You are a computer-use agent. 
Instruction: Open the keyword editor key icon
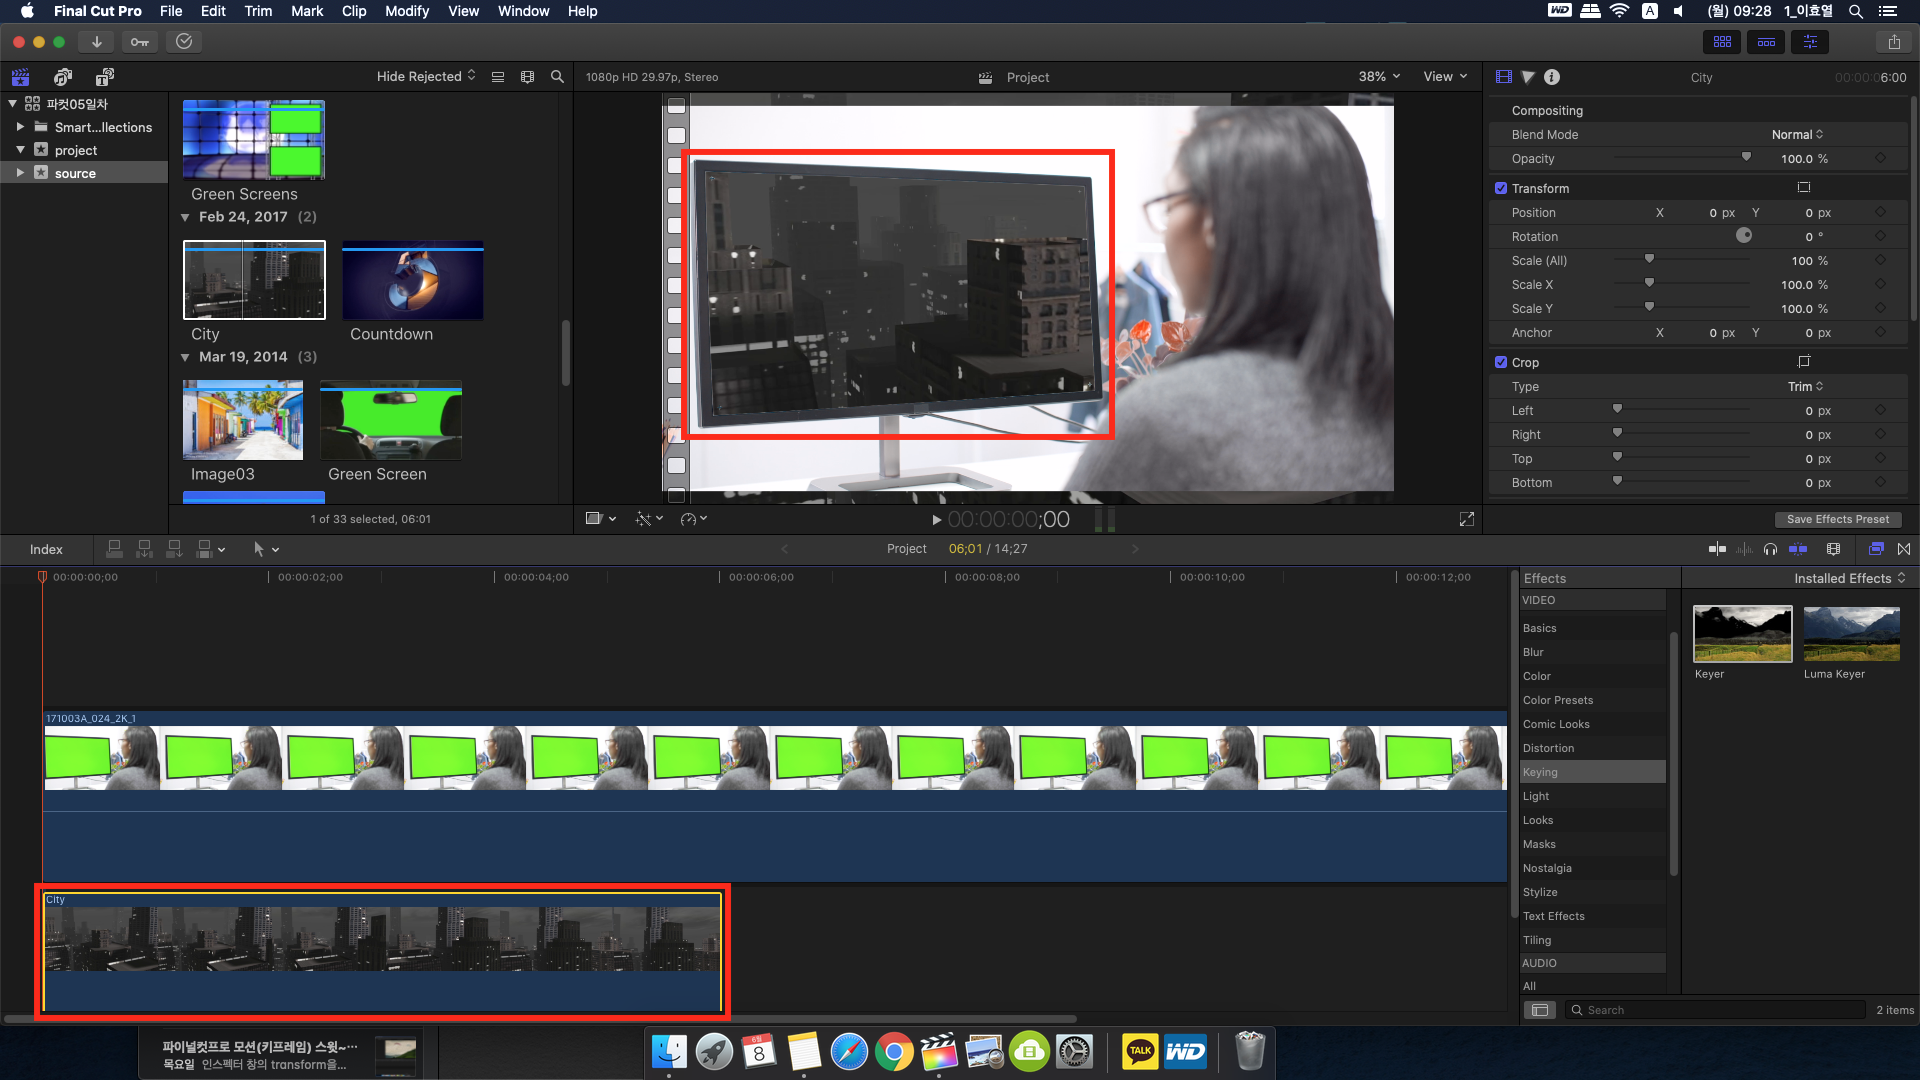pyautogui.click(x=140, y=42)
